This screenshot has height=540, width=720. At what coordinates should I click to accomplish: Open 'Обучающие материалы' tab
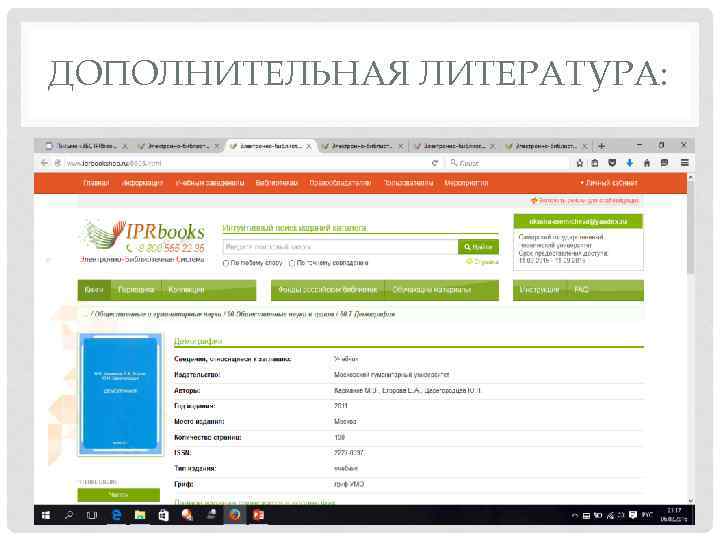432,290
